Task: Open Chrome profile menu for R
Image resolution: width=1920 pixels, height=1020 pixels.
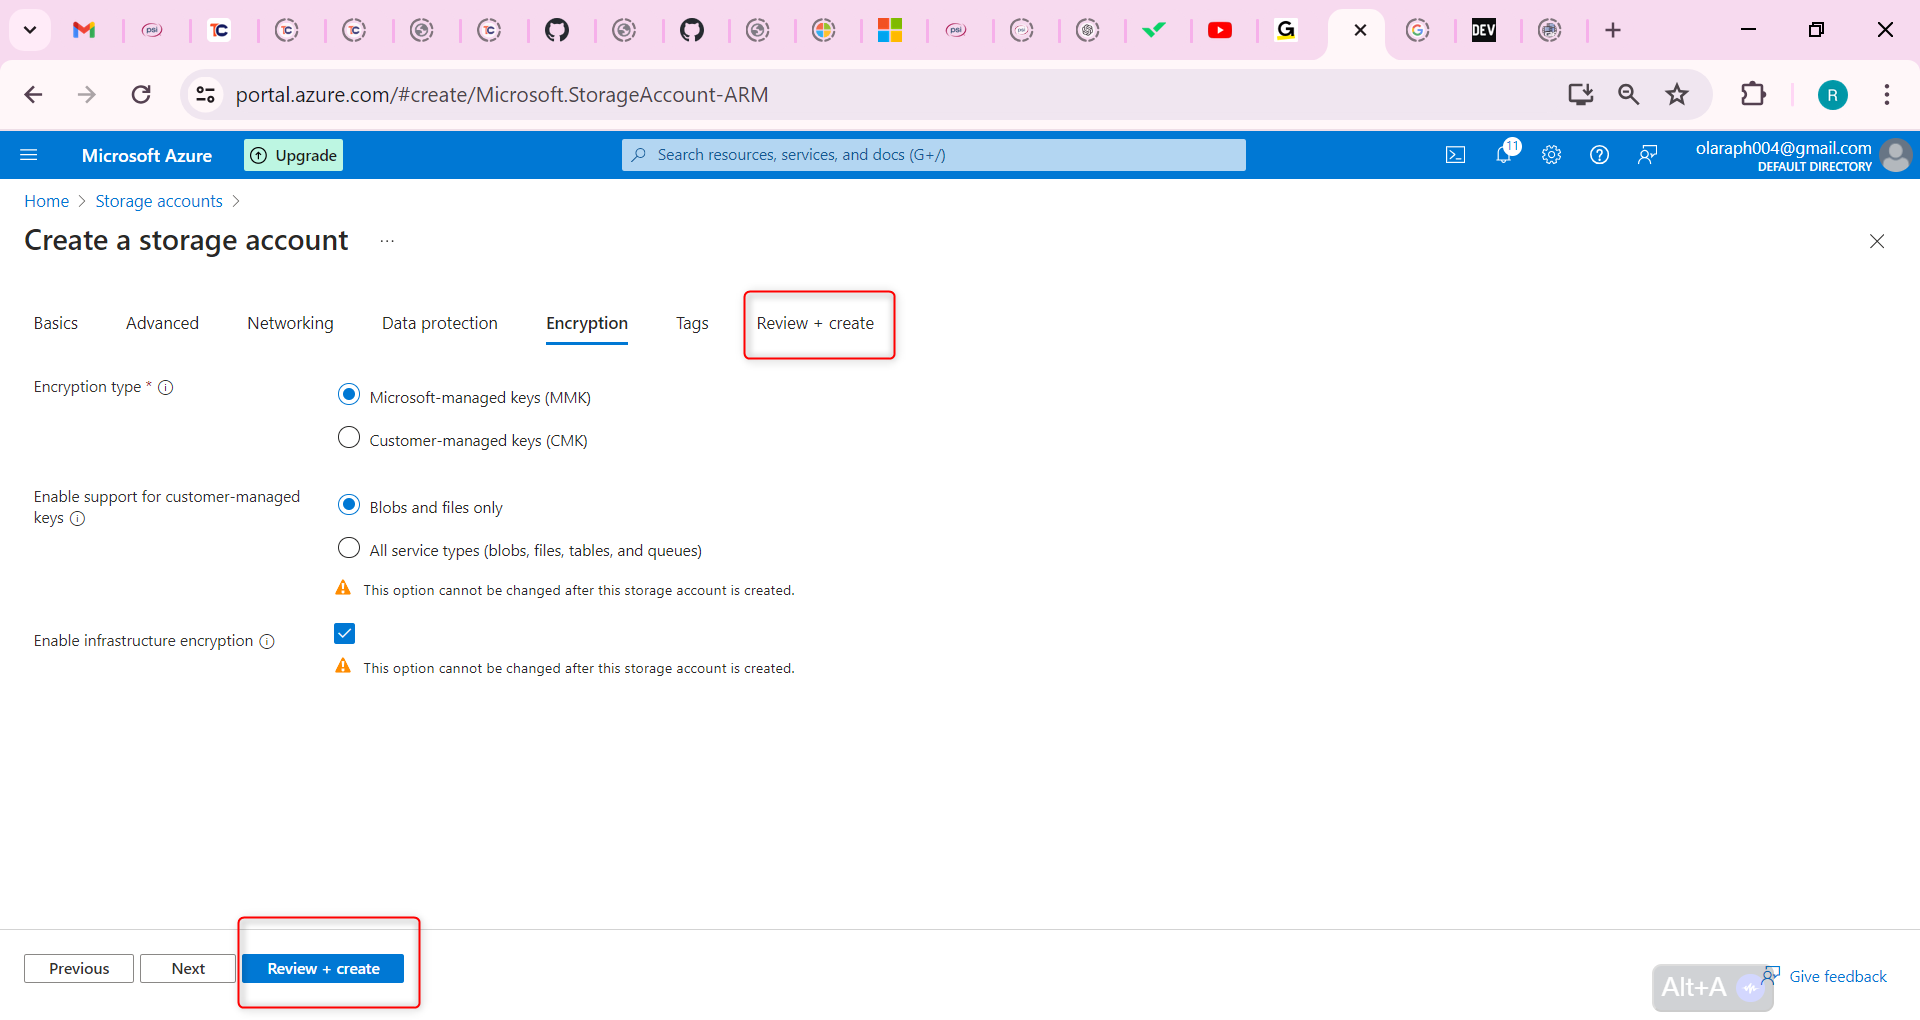Action: pyautogui.click(x=1833, y=94)
